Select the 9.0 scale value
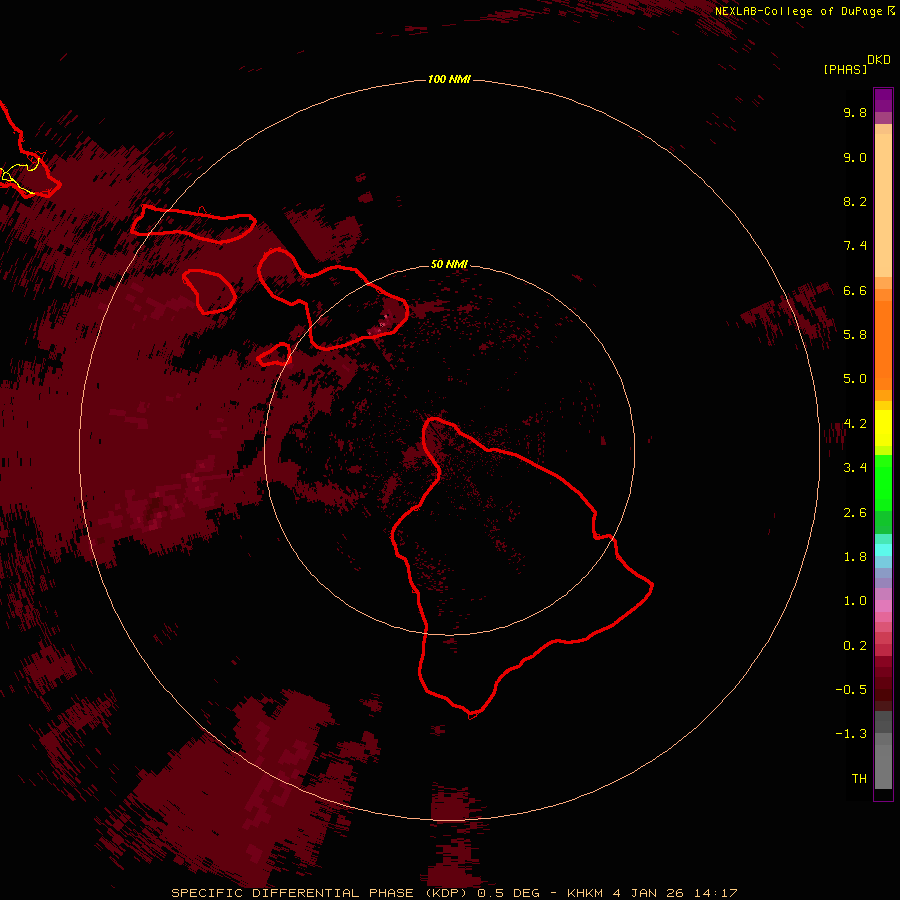This screenshot has width=900, height=900. coord(855,157)
